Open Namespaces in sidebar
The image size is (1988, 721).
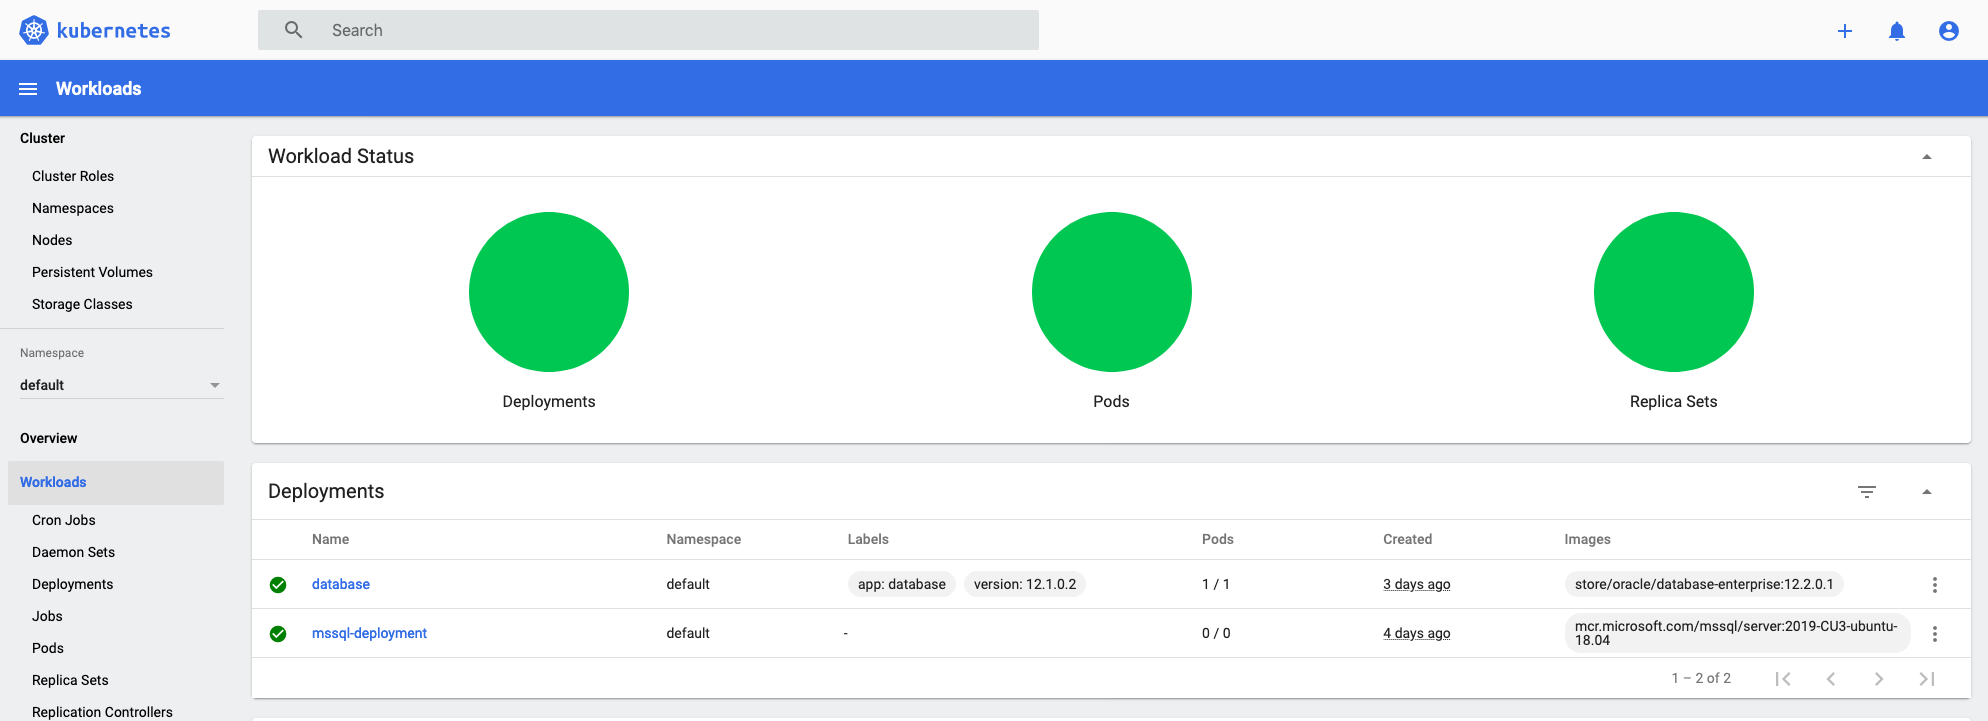pos(73,208)
